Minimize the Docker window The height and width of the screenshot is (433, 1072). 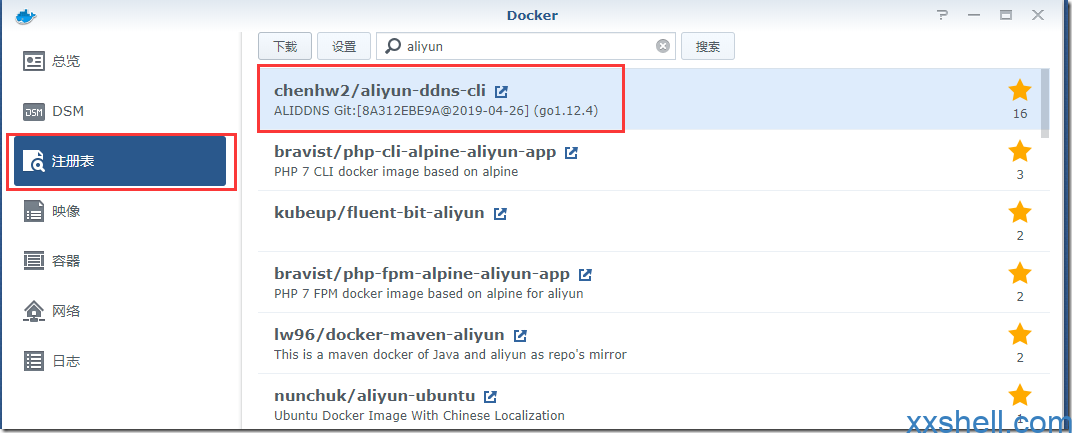(x=974, y=15)
